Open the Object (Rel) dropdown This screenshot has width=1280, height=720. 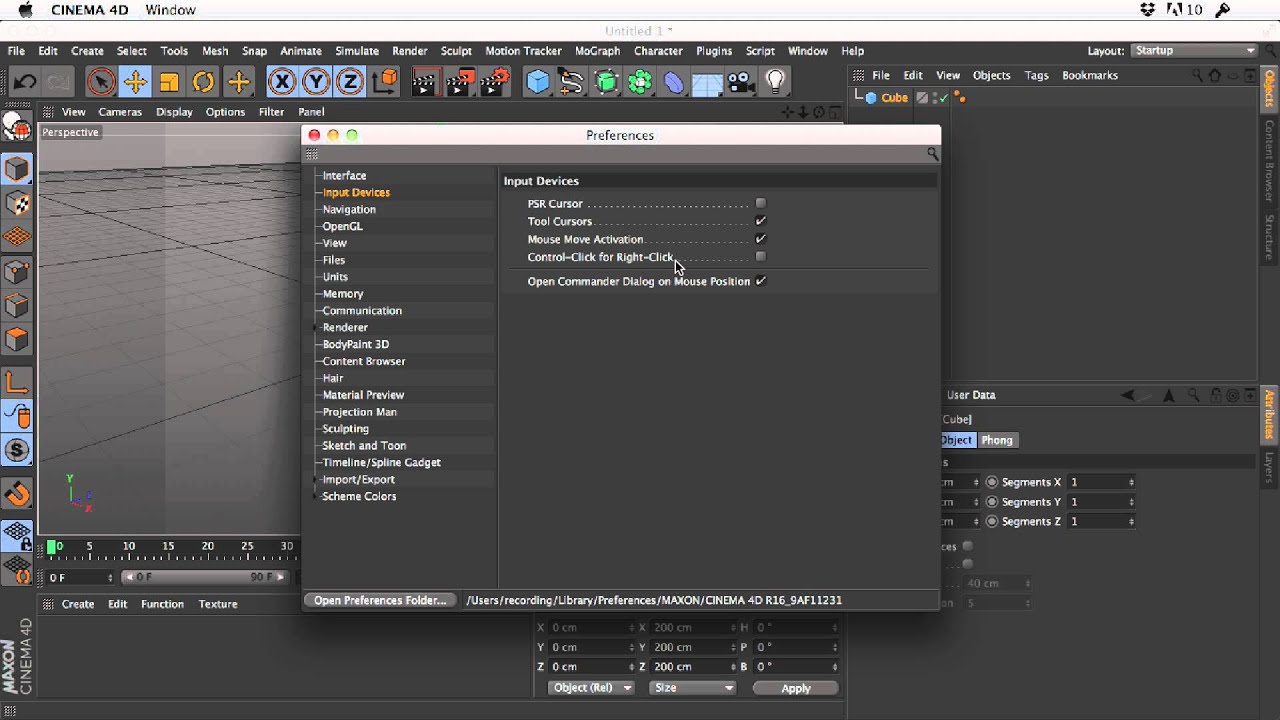point(591,687)
